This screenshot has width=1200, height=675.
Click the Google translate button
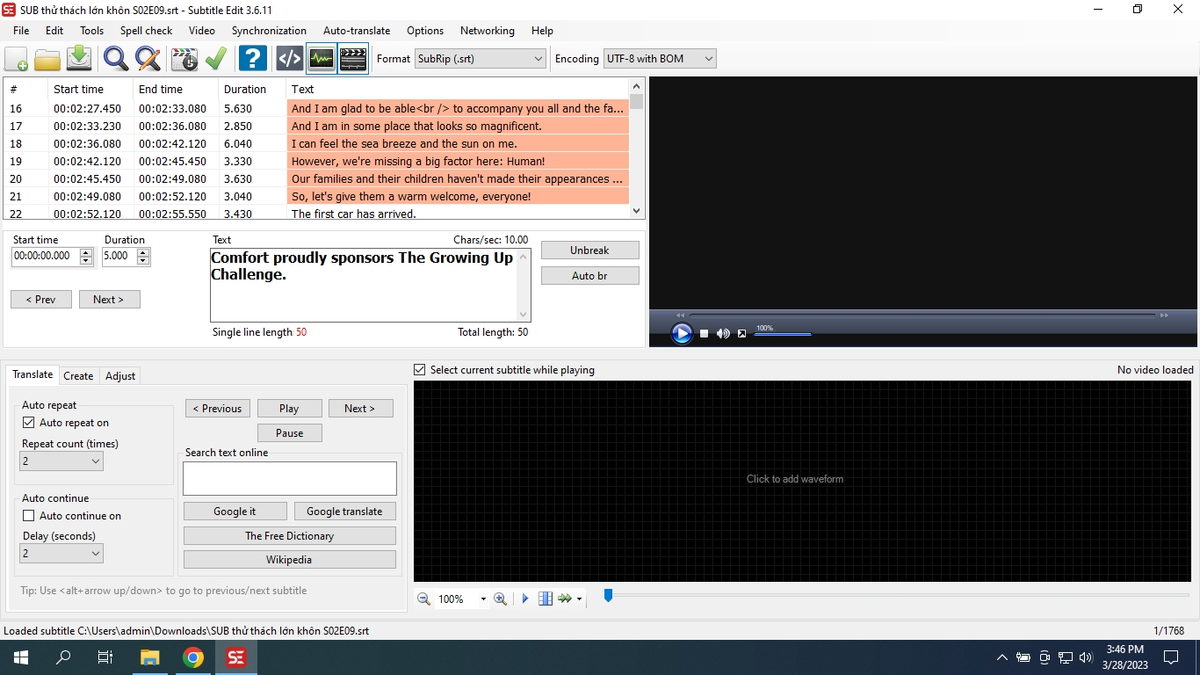[344, 511]
